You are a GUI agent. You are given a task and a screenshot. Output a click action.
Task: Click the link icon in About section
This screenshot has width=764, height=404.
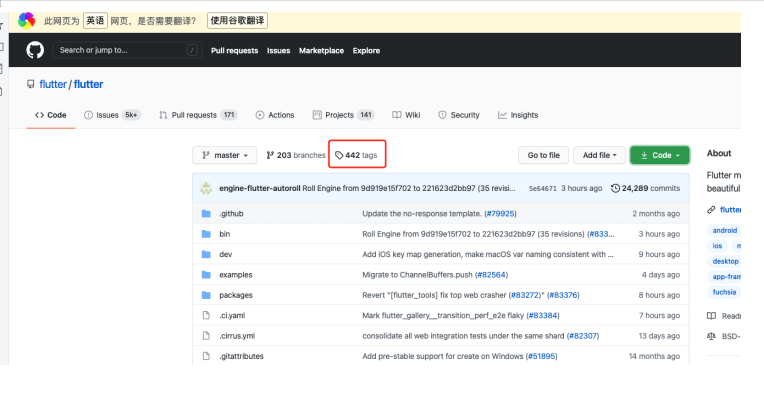pyautogui.click(x=711, y=210)
